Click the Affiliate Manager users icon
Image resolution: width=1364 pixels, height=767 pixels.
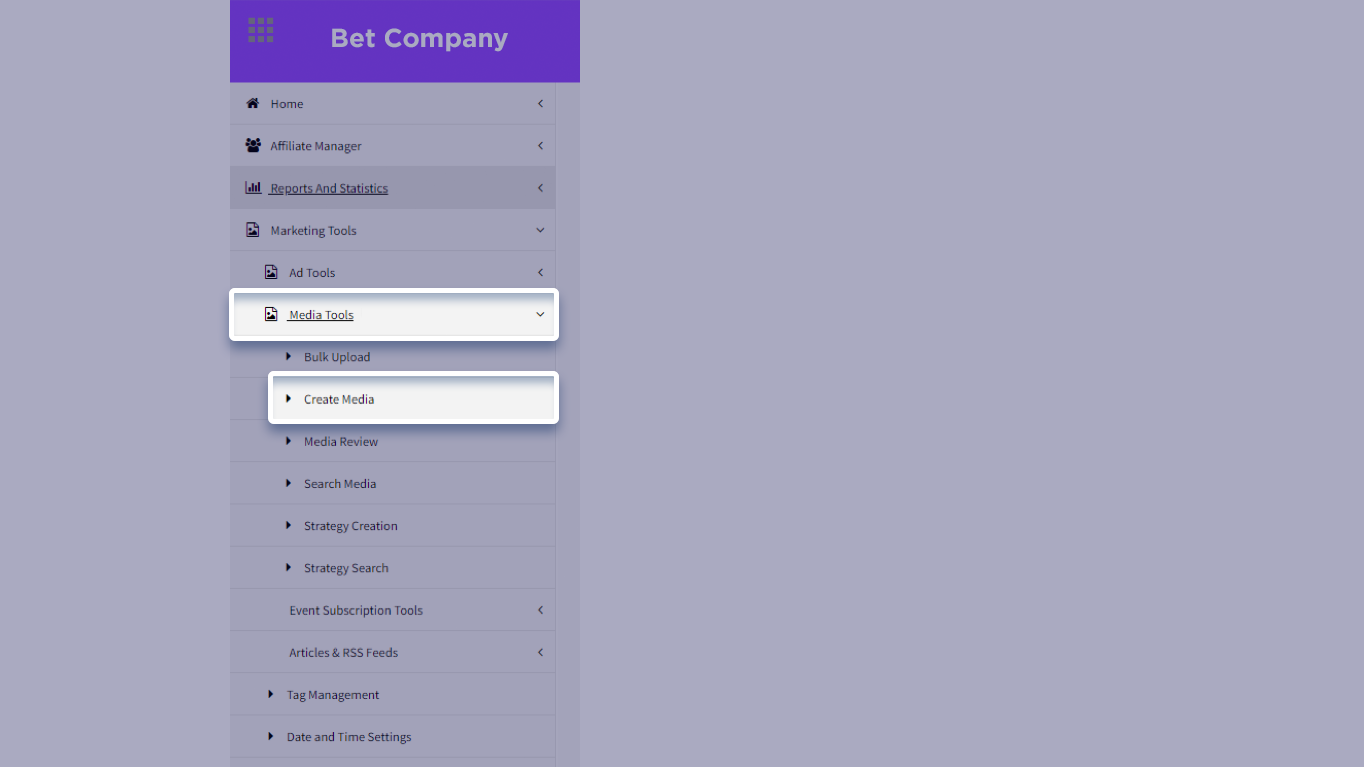(253, 145)
